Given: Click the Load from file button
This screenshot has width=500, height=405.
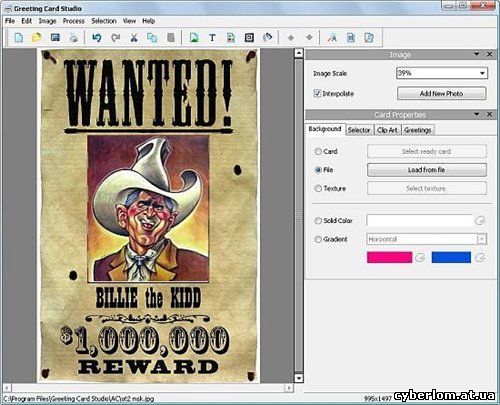Looking at the screenshot, I should 427,170.
